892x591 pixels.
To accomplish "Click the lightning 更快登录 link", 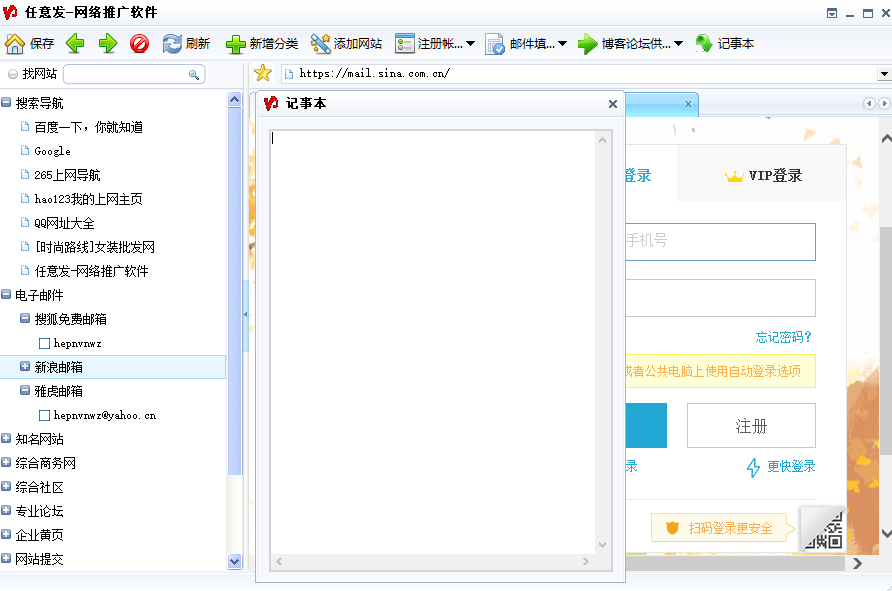I will point(780,466).
